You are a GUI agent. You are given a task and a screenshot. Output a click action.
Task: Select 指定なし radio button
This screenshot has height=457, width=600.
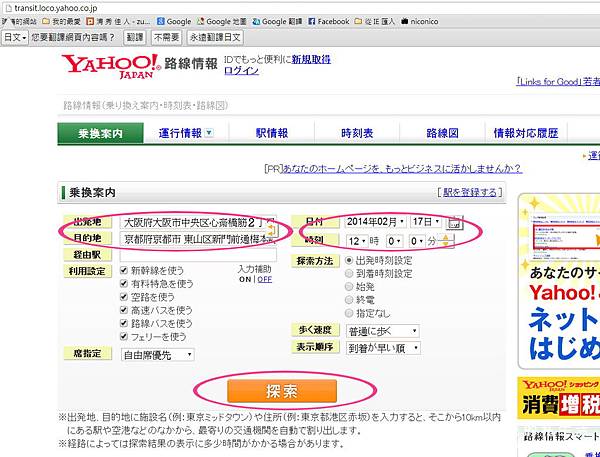coord(349,313)
